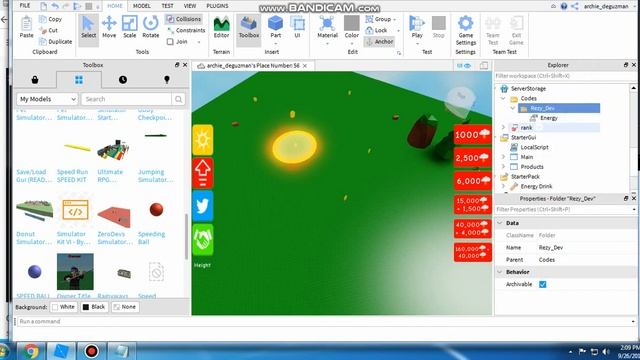This screenshot has height=360, width=640.
Task: Click the Twitter bird GUI button
Action: click(x=202, y=206)
